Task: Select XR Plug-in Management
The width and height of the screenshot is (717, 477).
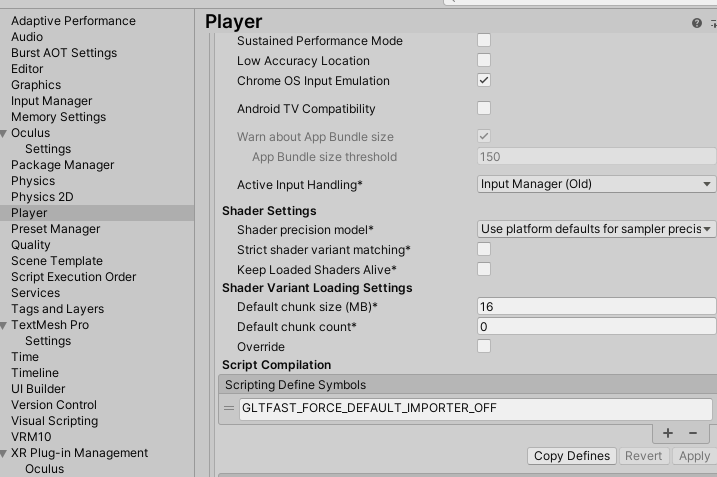Action: [x=80, y=453]
